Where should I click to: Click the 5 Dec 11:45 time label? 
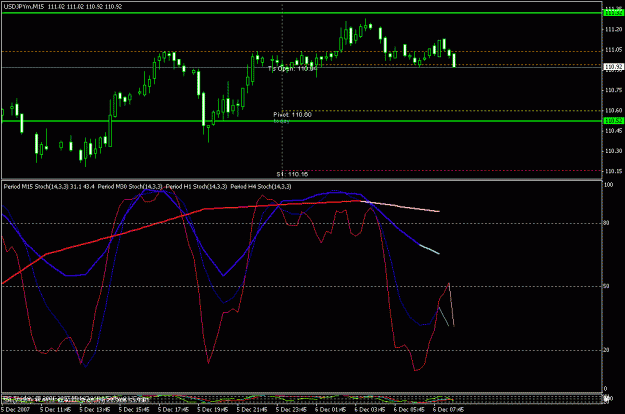(x=55, y=410)
